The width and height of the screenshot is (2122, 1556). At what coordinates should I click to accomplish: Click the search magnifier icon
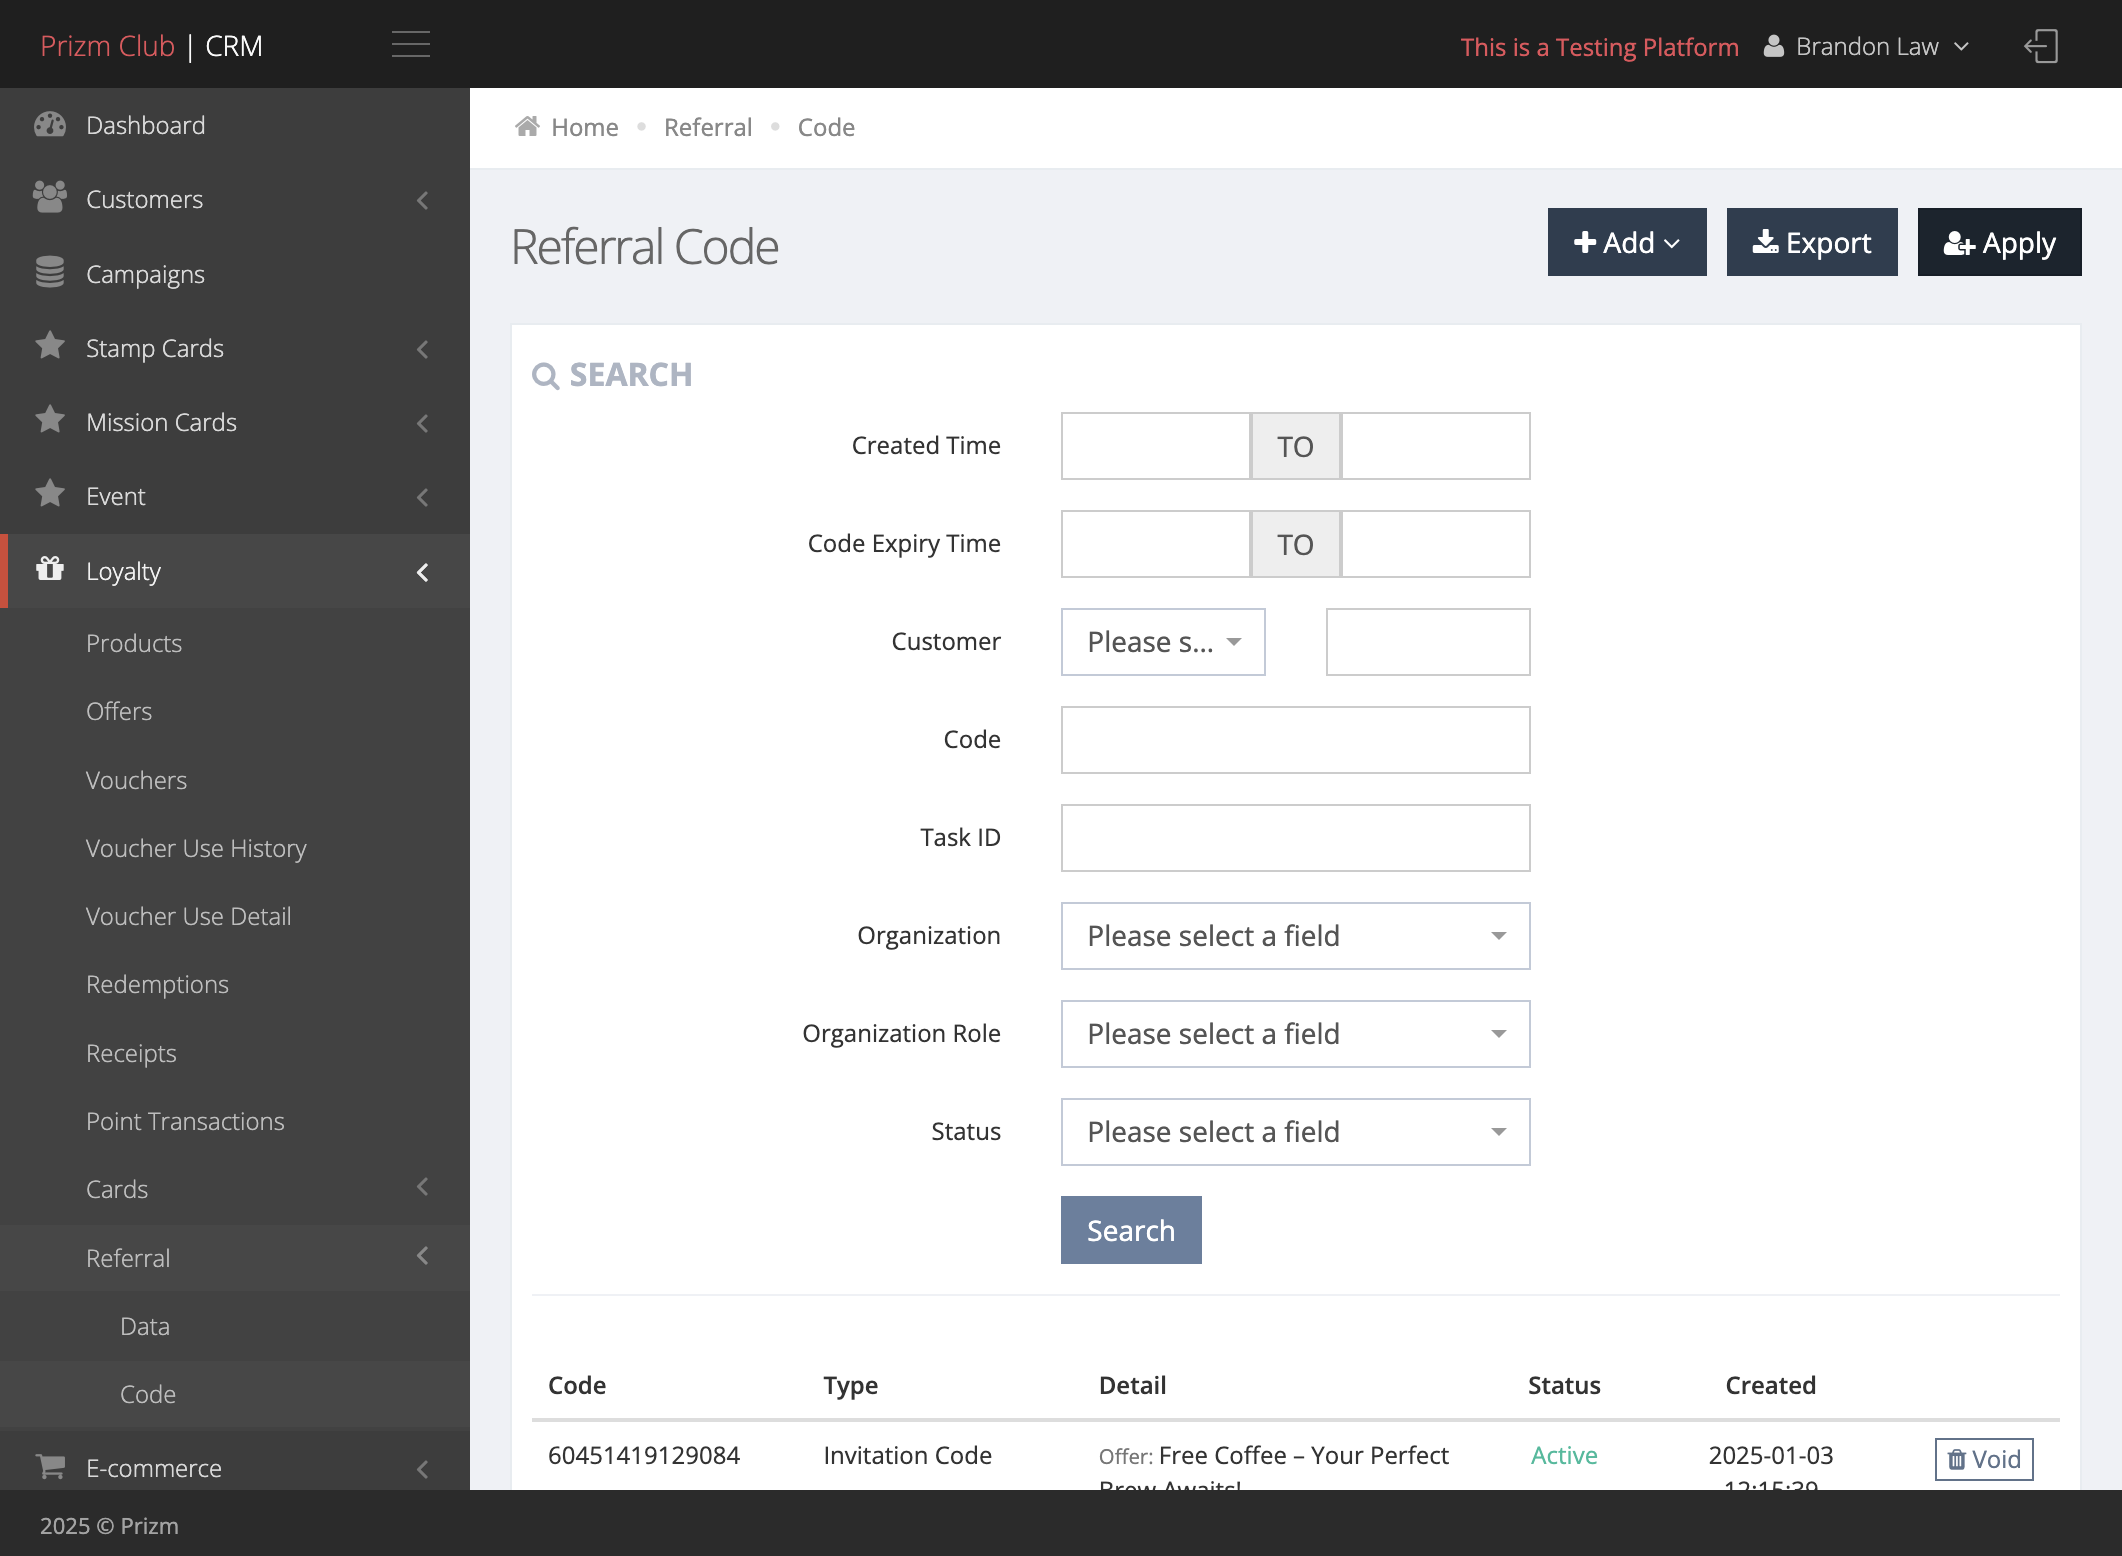point(545,376)
